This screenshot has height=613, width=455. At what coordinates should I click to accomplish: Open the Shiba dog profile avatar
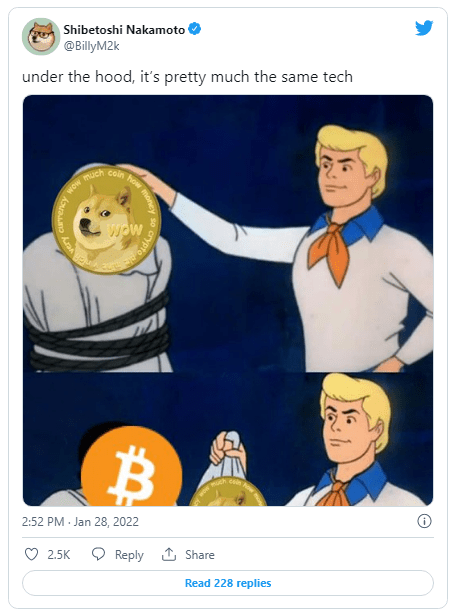40,36
